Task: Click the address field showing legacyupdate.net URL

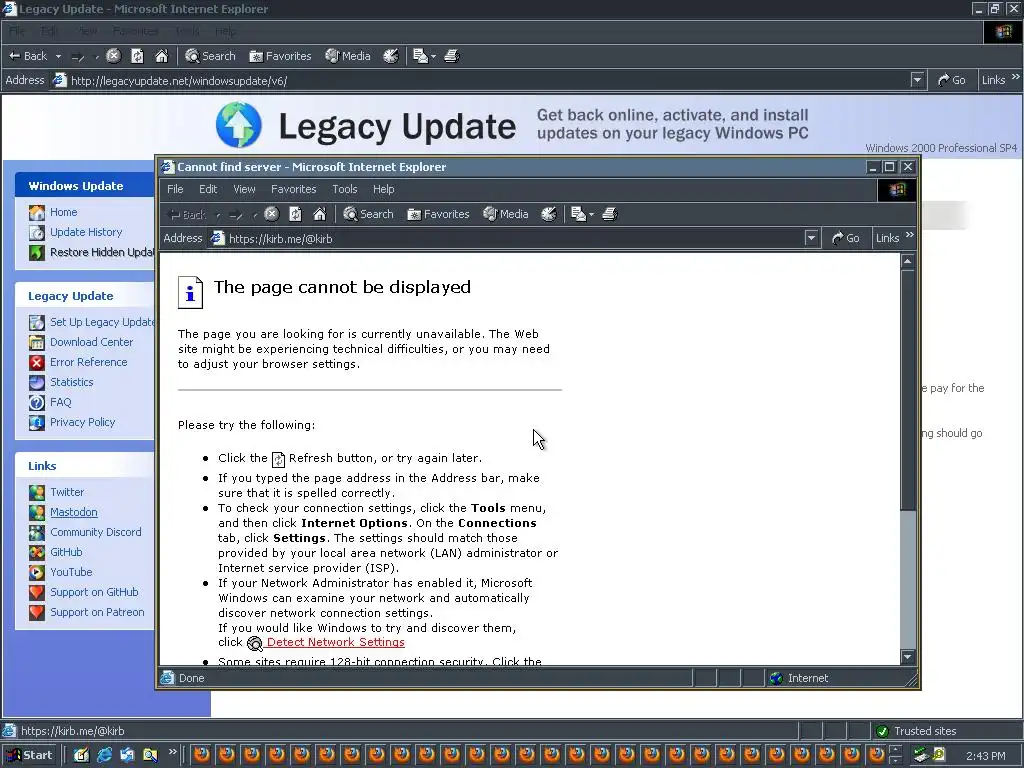Action: [x=480, y=80]
